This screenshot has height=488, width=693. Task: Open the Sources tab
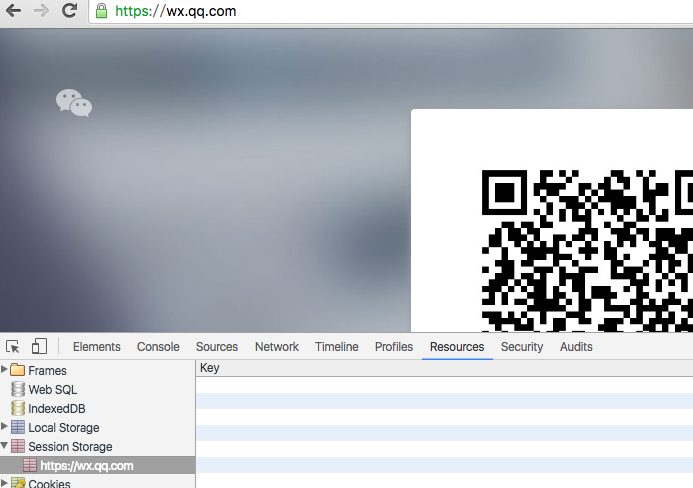217,347
